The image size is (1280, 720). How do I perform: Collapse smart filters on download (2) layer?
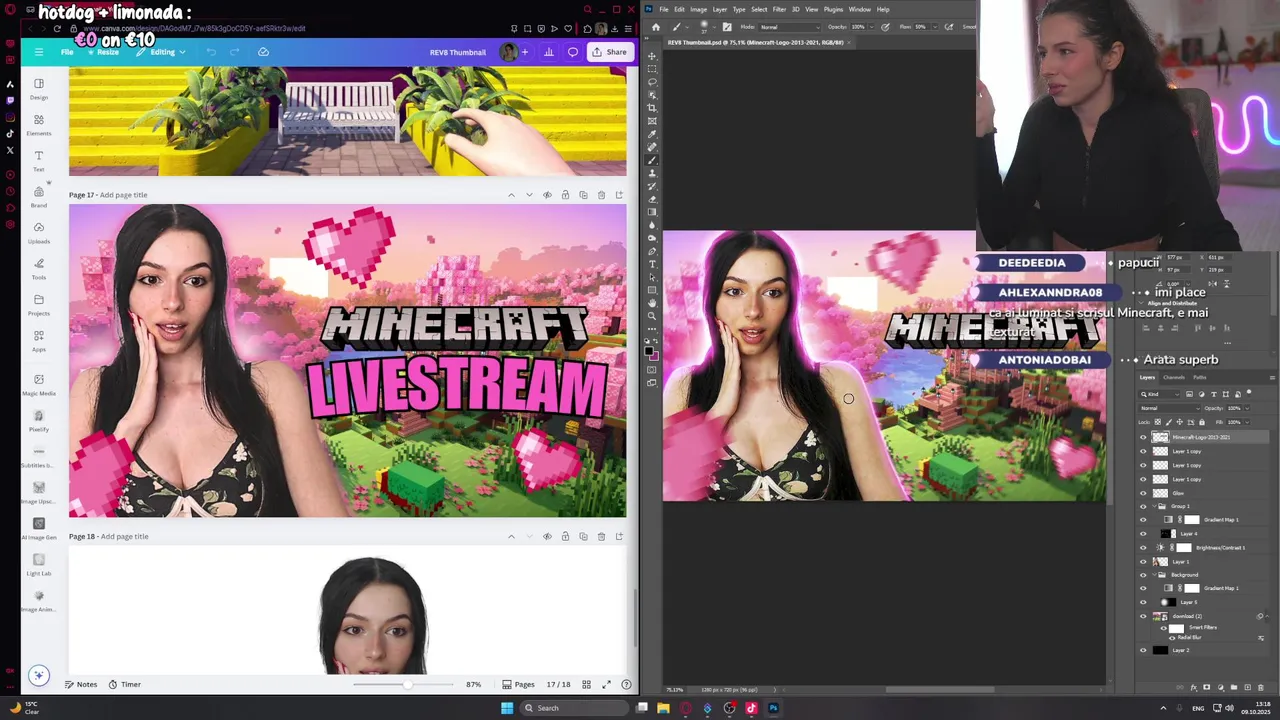point(1268,616)
